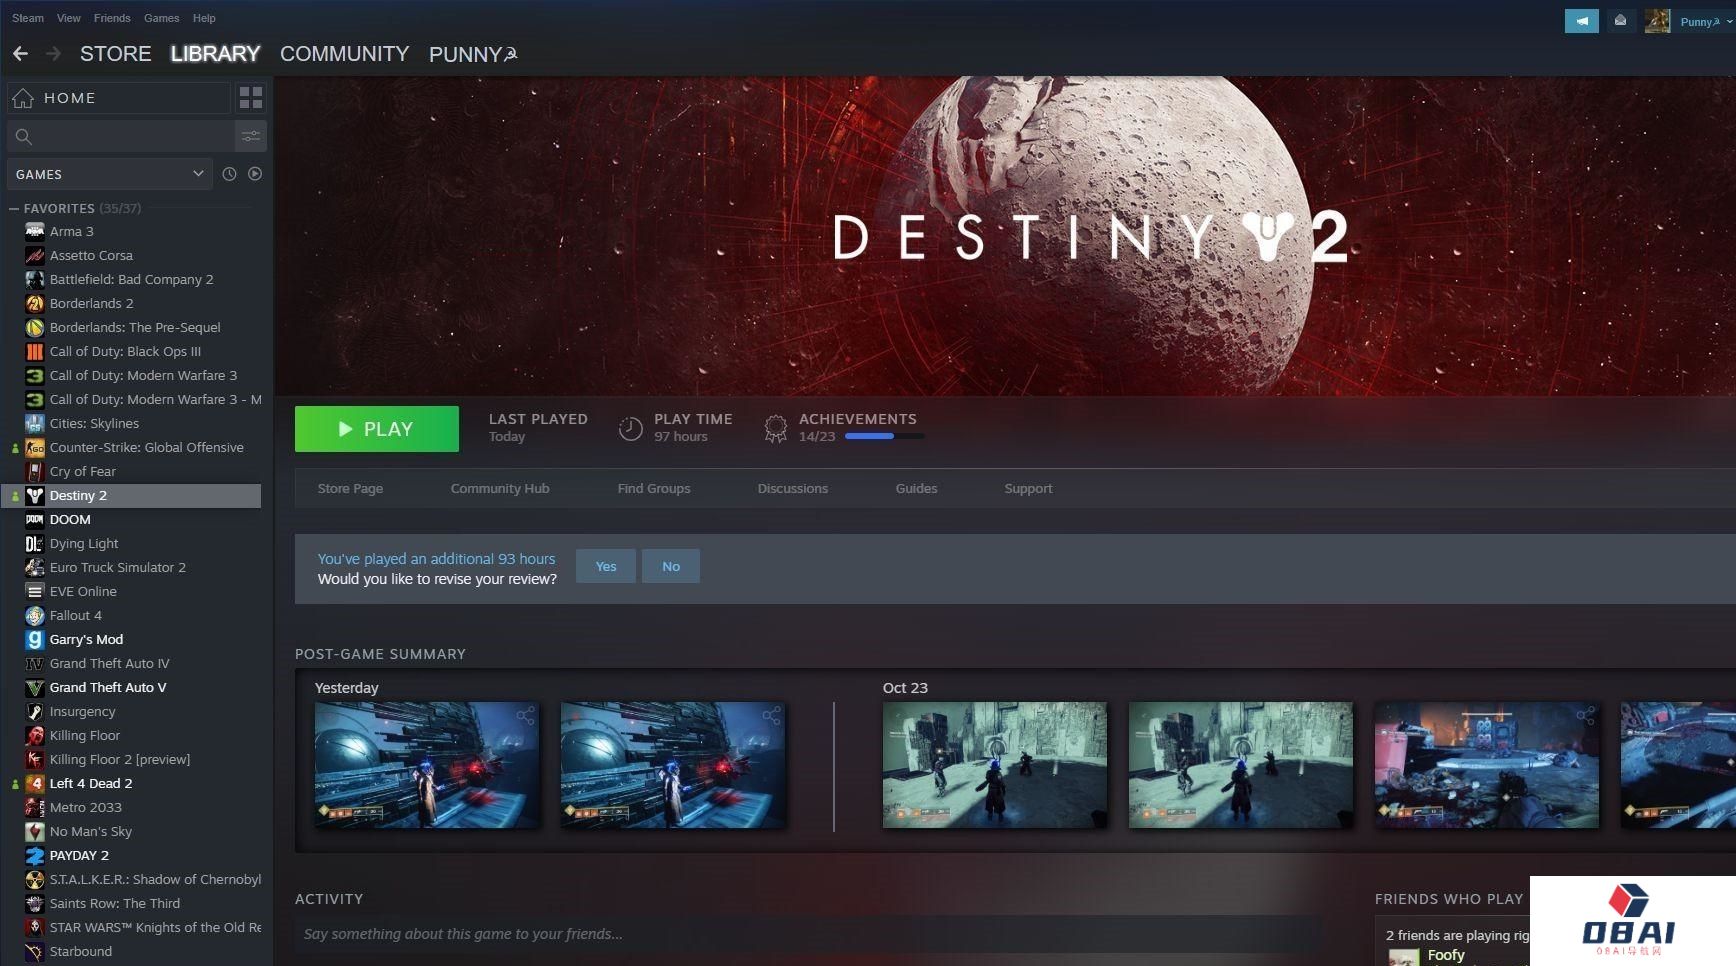Viewport: 1736px width, 966px height.
Task: Open the Games menu
Action: pos(161,18)
